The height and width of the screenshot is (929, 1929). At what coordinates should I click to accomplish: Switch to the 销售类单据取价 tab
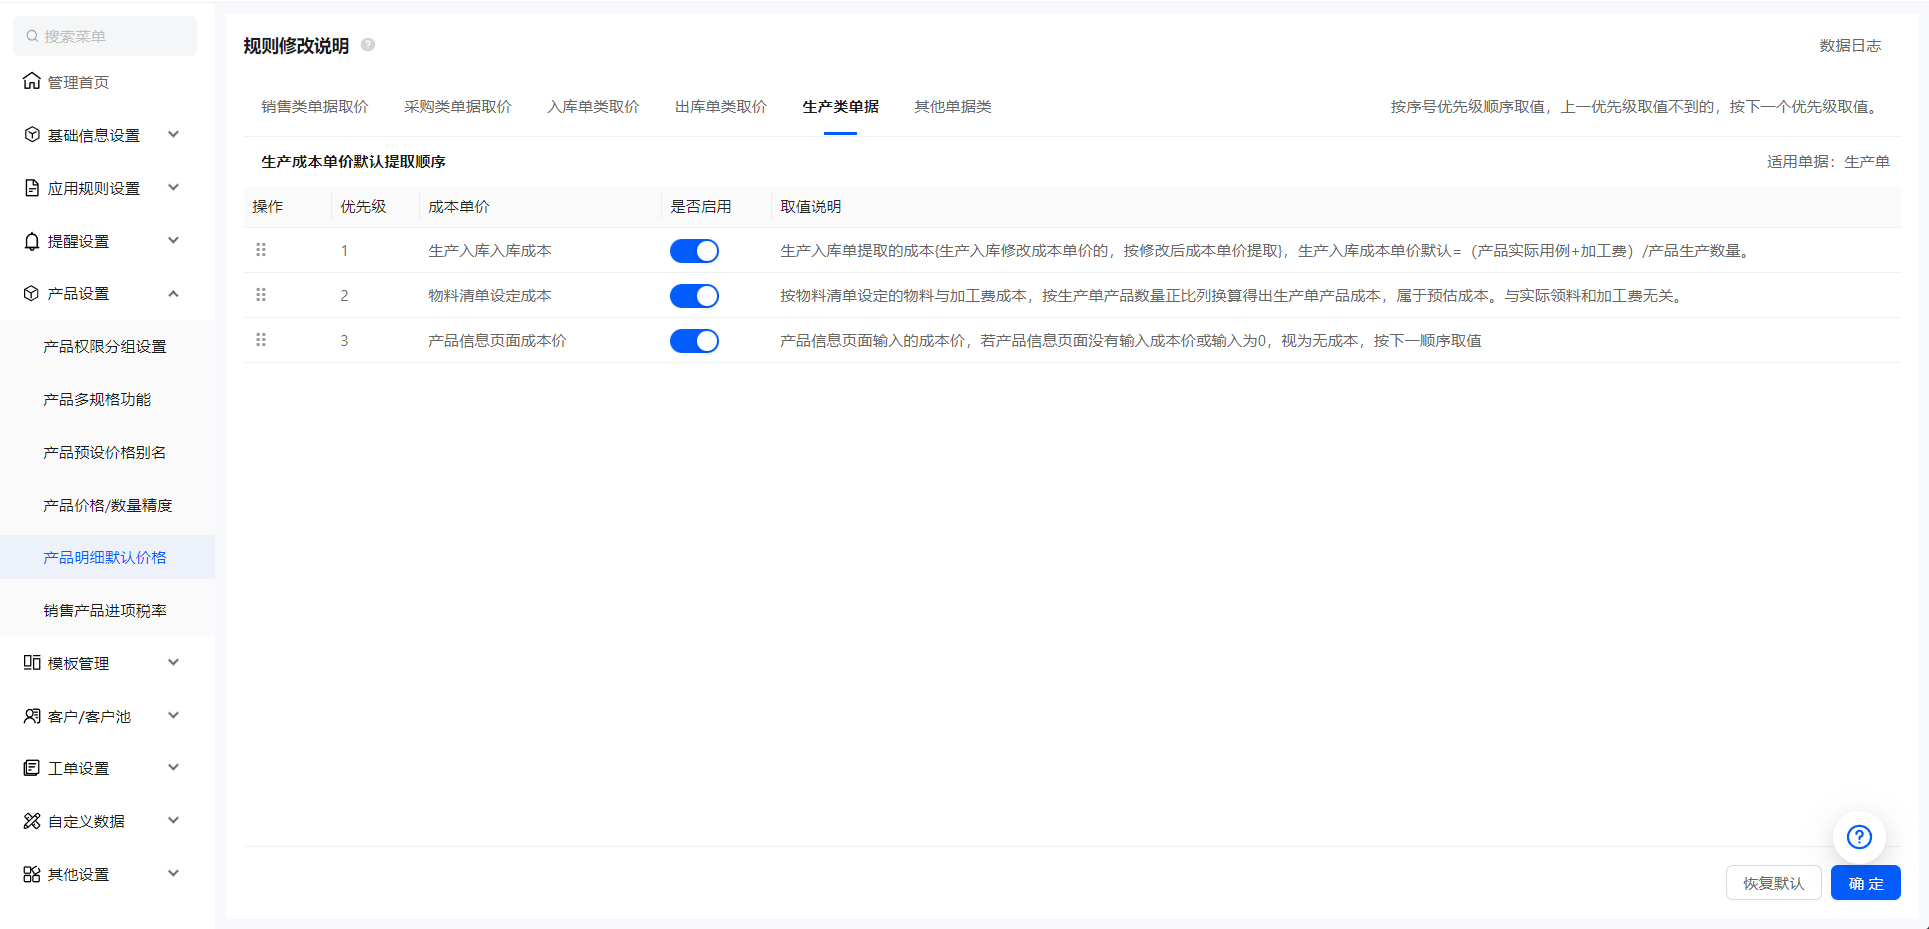pyautogui.click(x=315, y=107)
